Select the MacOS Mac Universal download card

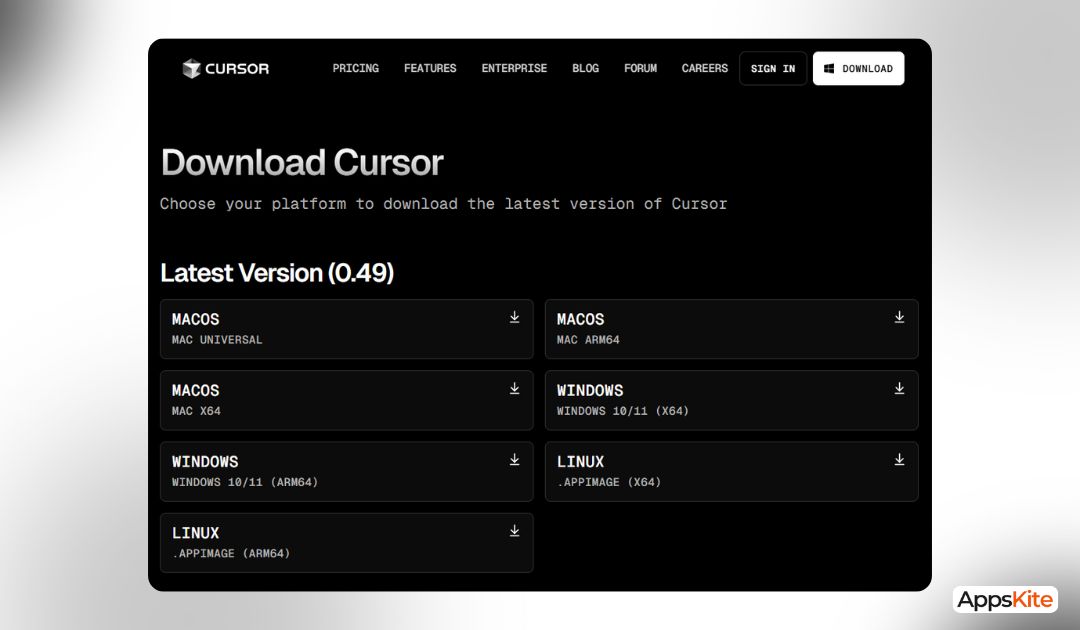[x=346, y=329]
